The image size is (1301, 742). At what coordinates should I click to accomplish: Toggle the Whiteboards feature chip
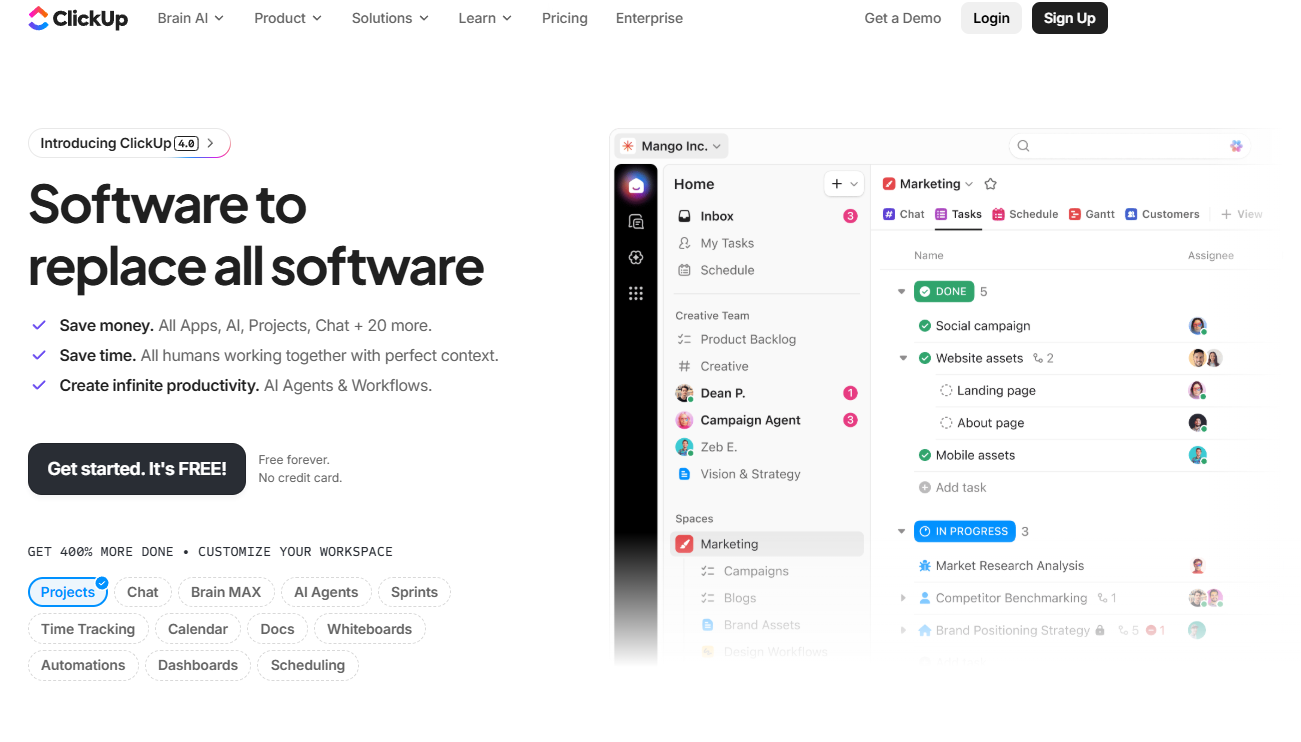point(370,629)
